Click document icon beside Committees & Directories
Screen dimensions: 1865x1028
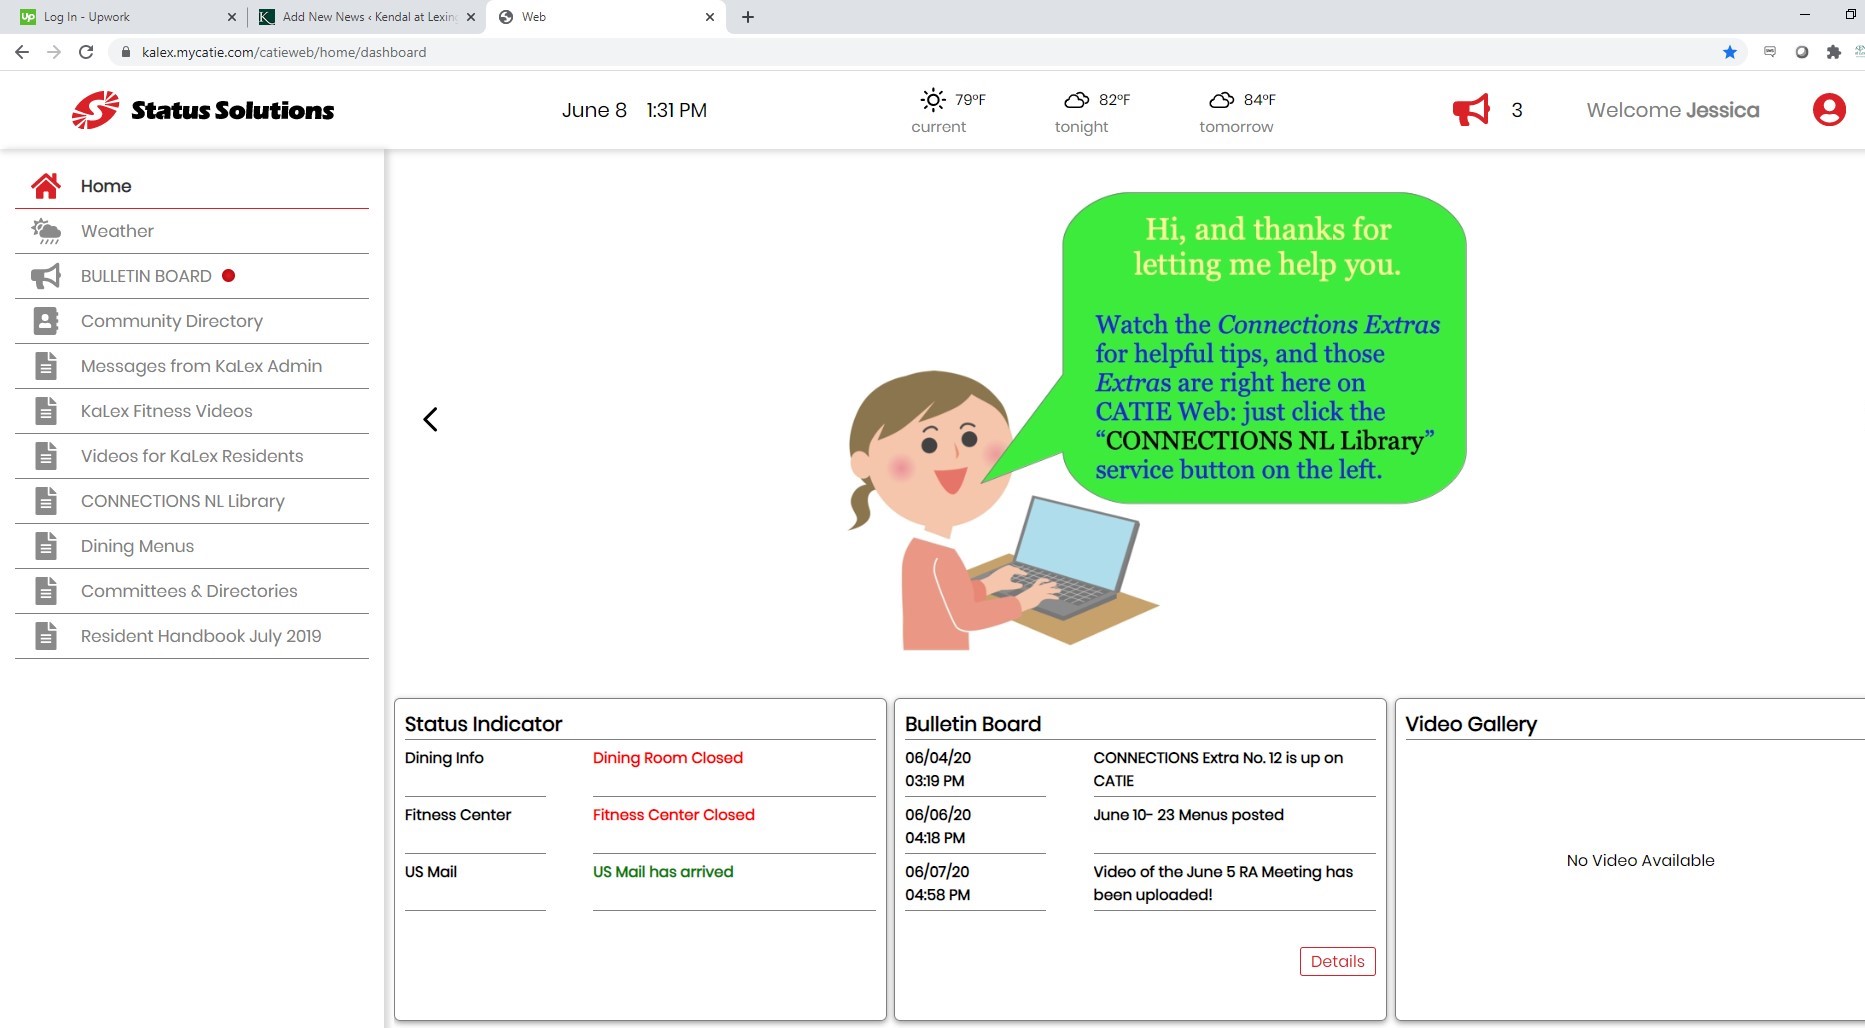pyautogui.click(x=46, y=591)
